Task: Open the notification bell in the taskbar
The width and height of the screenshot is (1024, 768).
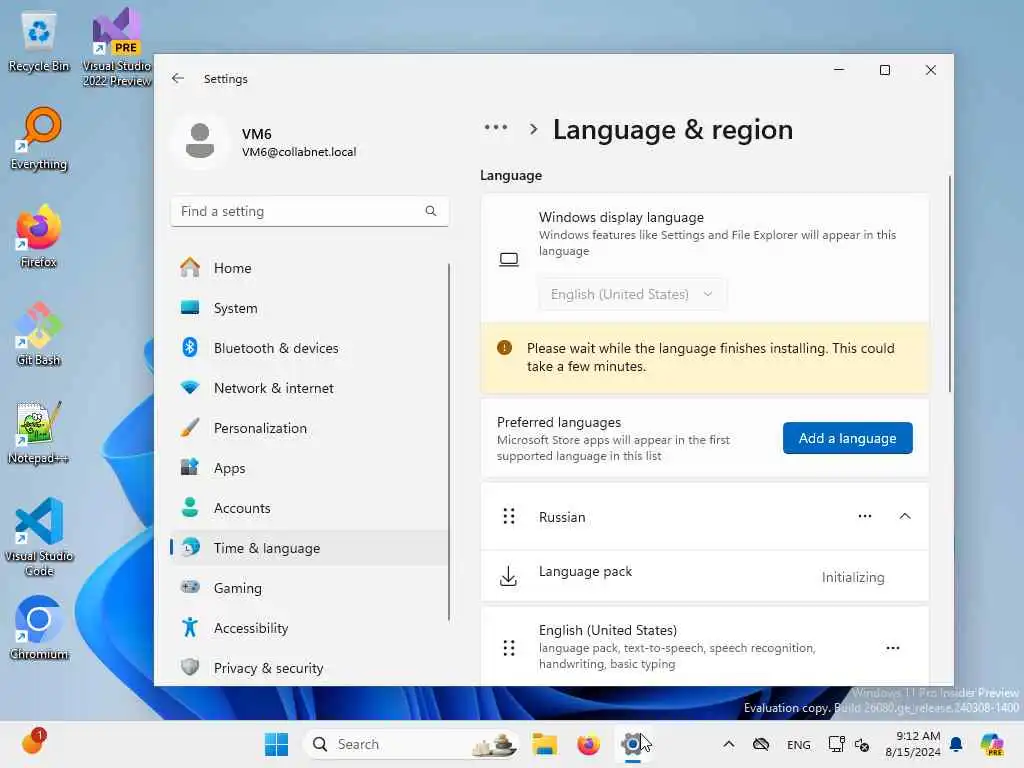Action: 956,744
